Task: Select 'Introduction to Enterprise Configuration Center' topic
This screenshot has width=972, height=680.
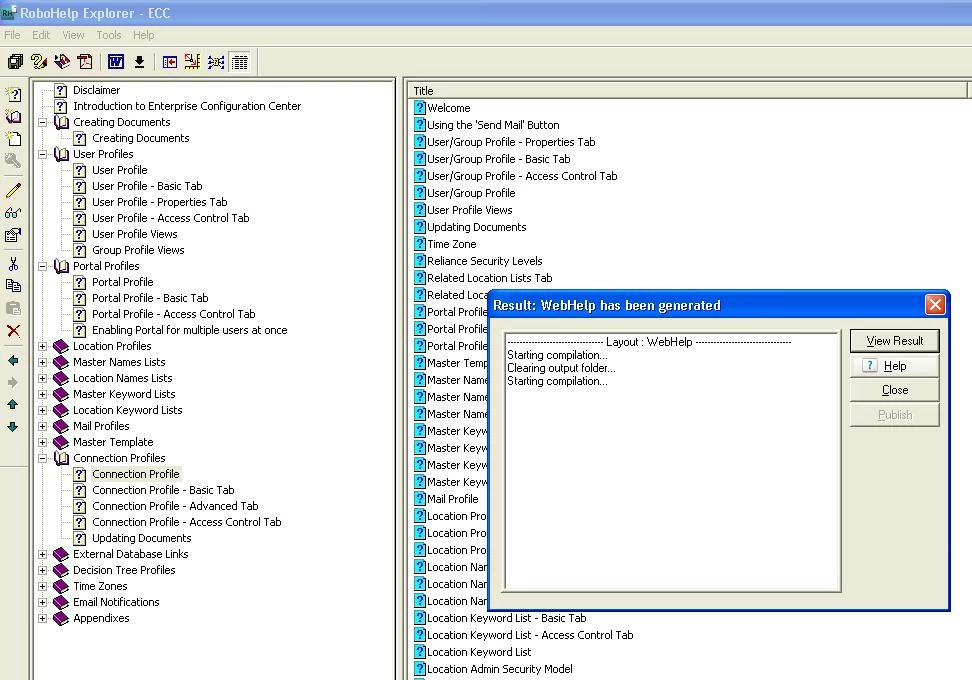Action: tap(187, 107)
